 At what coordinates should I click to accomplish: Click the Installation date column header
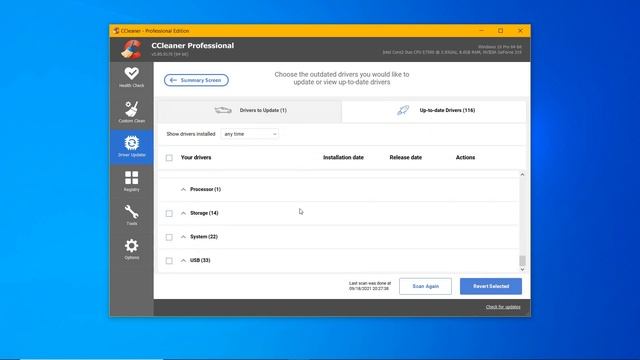coord(343,158)
